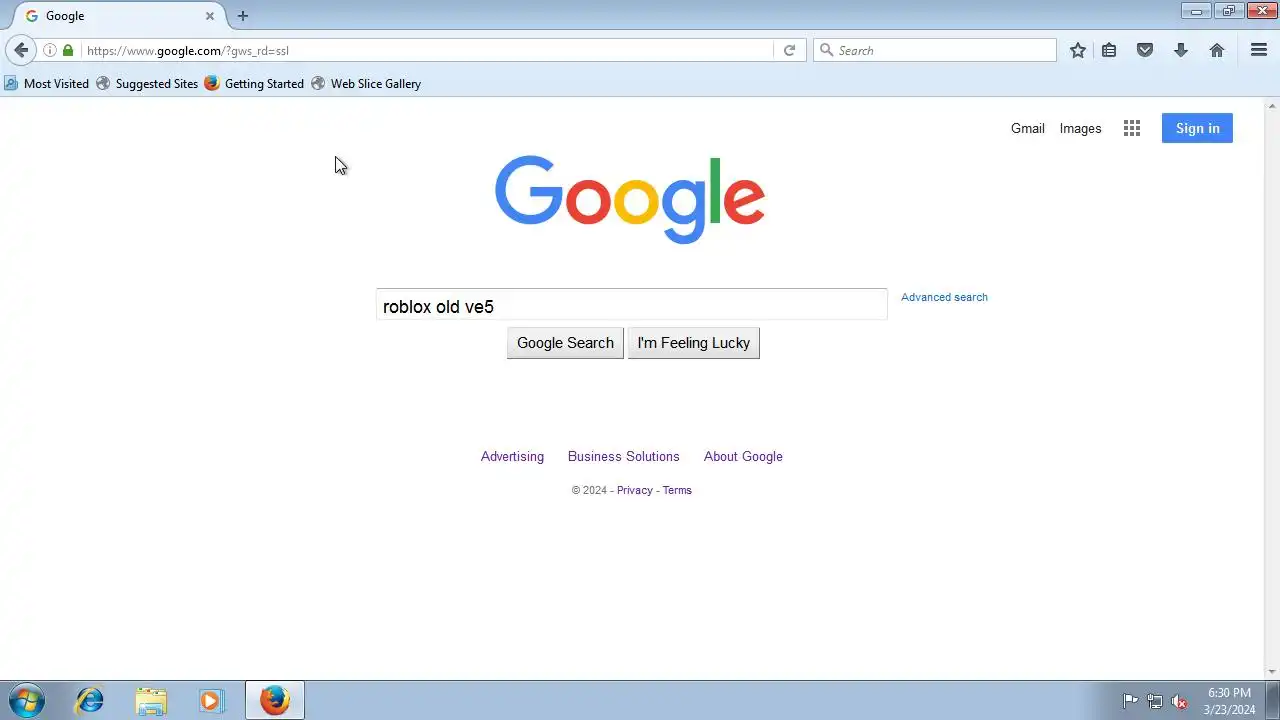Open Suggested Sites bookmark
Image resolution: width=1280 pixels, height=720 pixels.
pos(147,84)
